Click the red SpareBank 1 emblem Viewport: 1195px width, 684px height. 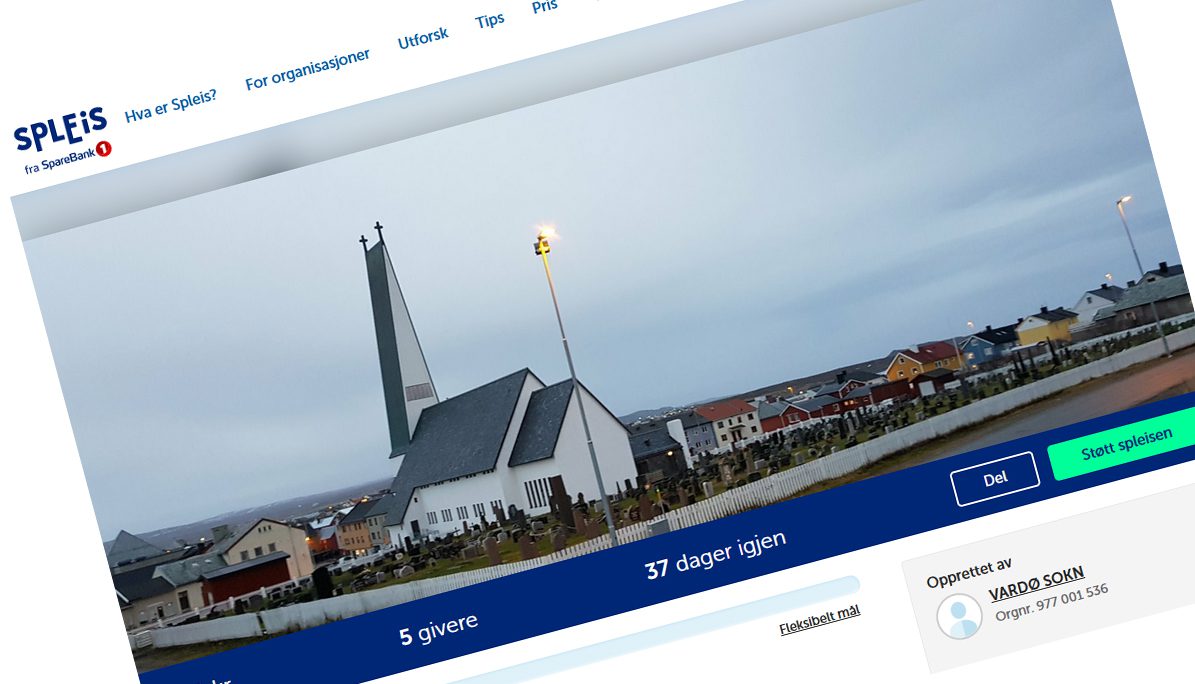click(103, 149)
